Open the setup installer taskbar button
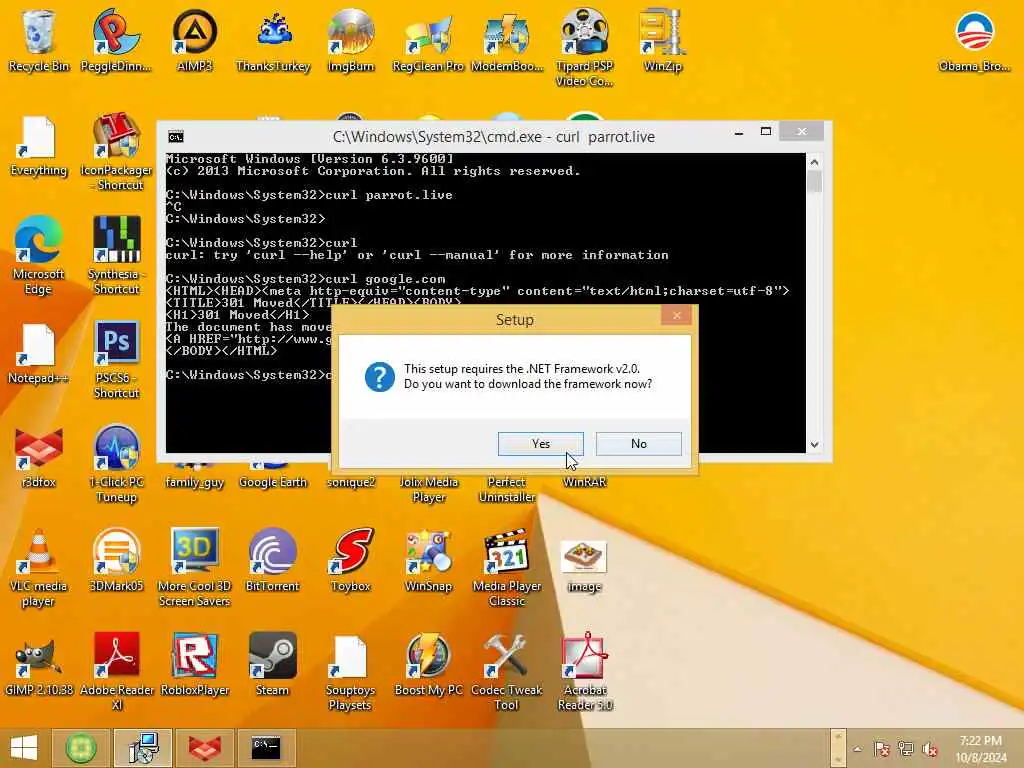Viewport: 1024px width, 768px height. tap(143, 748)
